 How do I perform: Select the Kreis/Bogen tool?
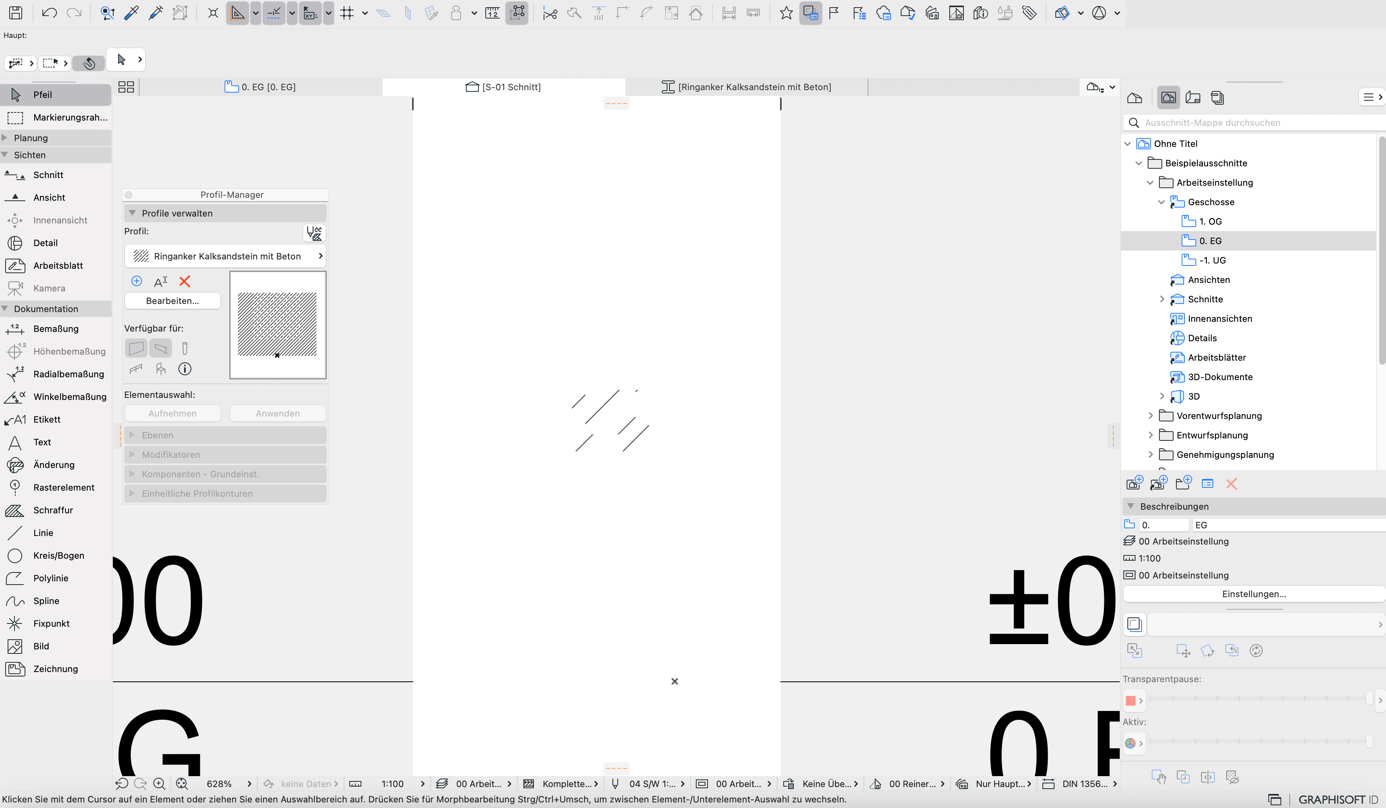56,556
